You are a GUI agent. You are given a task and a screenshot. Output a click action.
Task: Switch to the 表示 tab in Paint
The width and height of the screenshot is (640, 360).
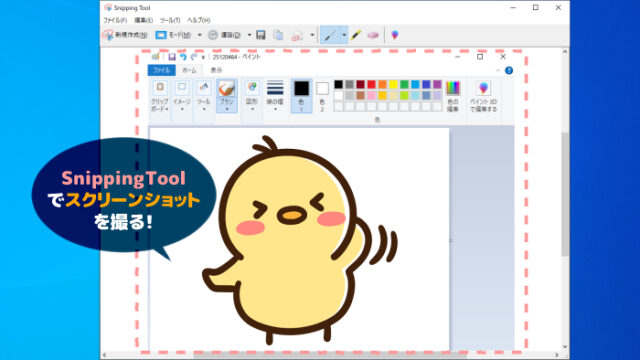[x=216, y=70]
